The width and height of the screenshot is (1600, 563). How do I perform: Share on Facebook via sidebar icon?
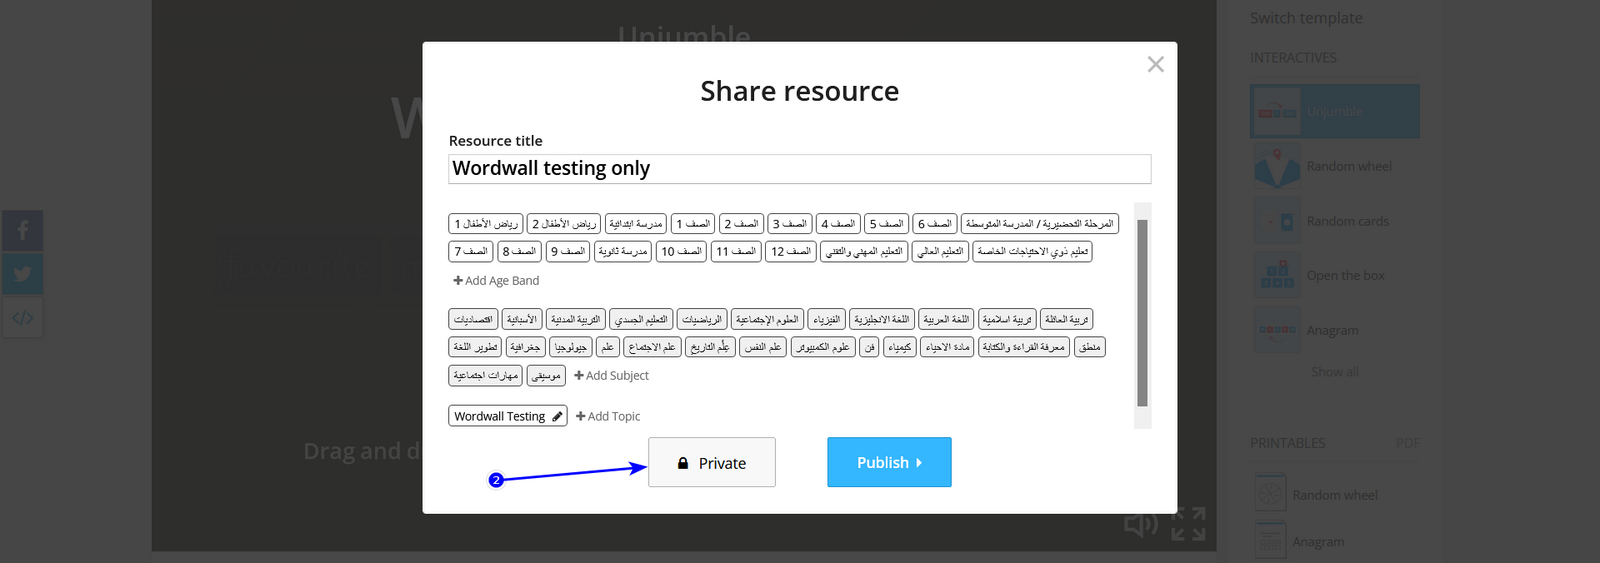(22, 232)
